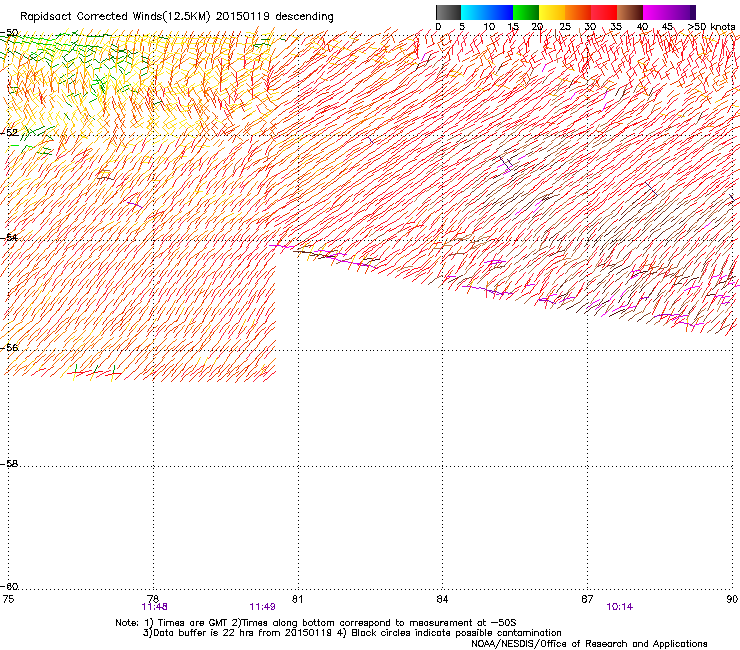Screen dimensions: 740x650
Task: Click the red 30-35 knots color swatch
Action: 604,12
